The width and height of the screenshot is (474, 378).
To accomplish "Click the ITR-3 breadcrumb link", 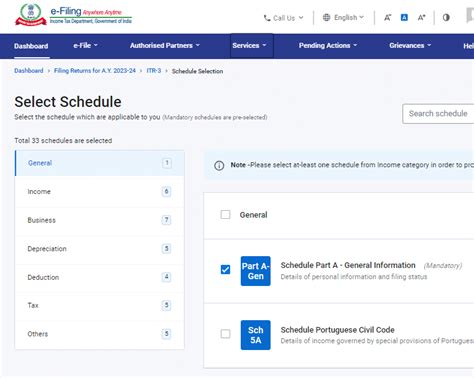I will click(x=154, y=71).
